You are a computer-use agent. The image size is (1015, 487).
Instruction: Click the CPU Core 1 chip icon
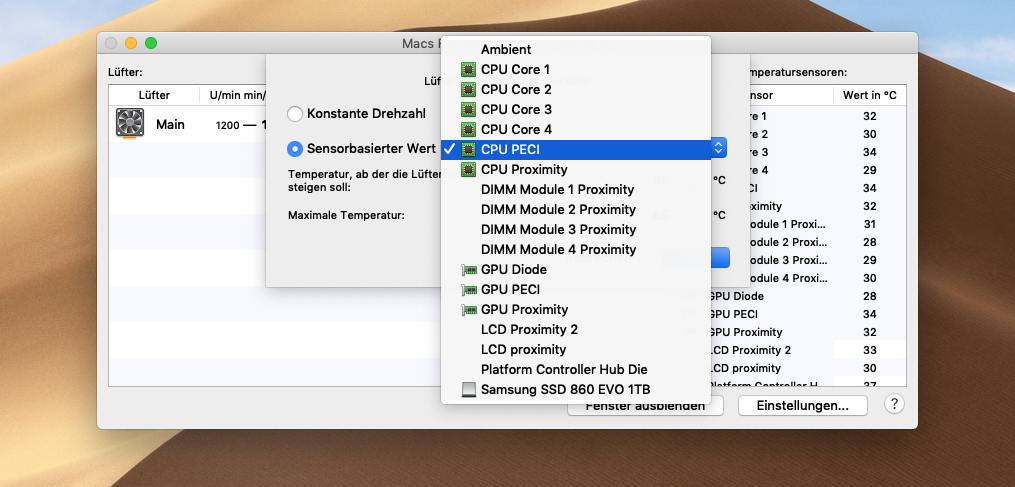[x=468, y=70]
